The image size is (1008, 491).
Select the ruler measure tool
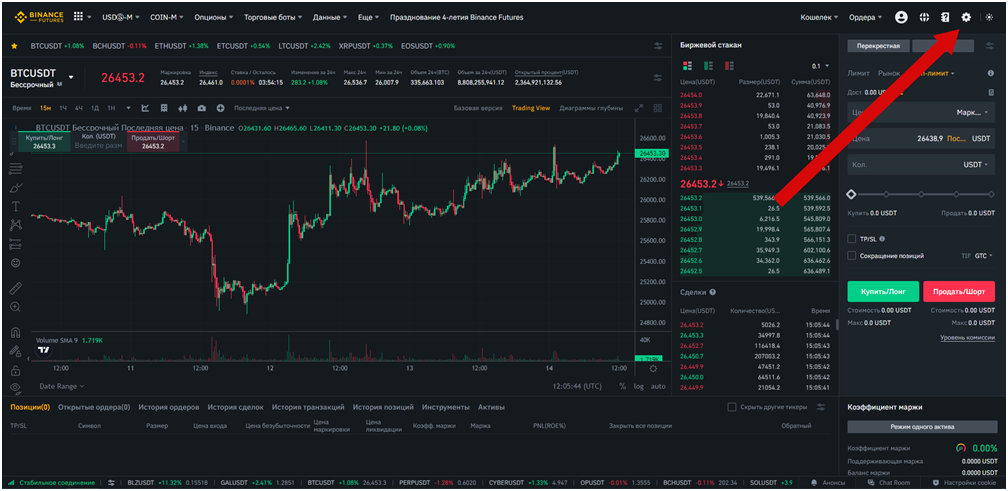click(x=15, y=289)
